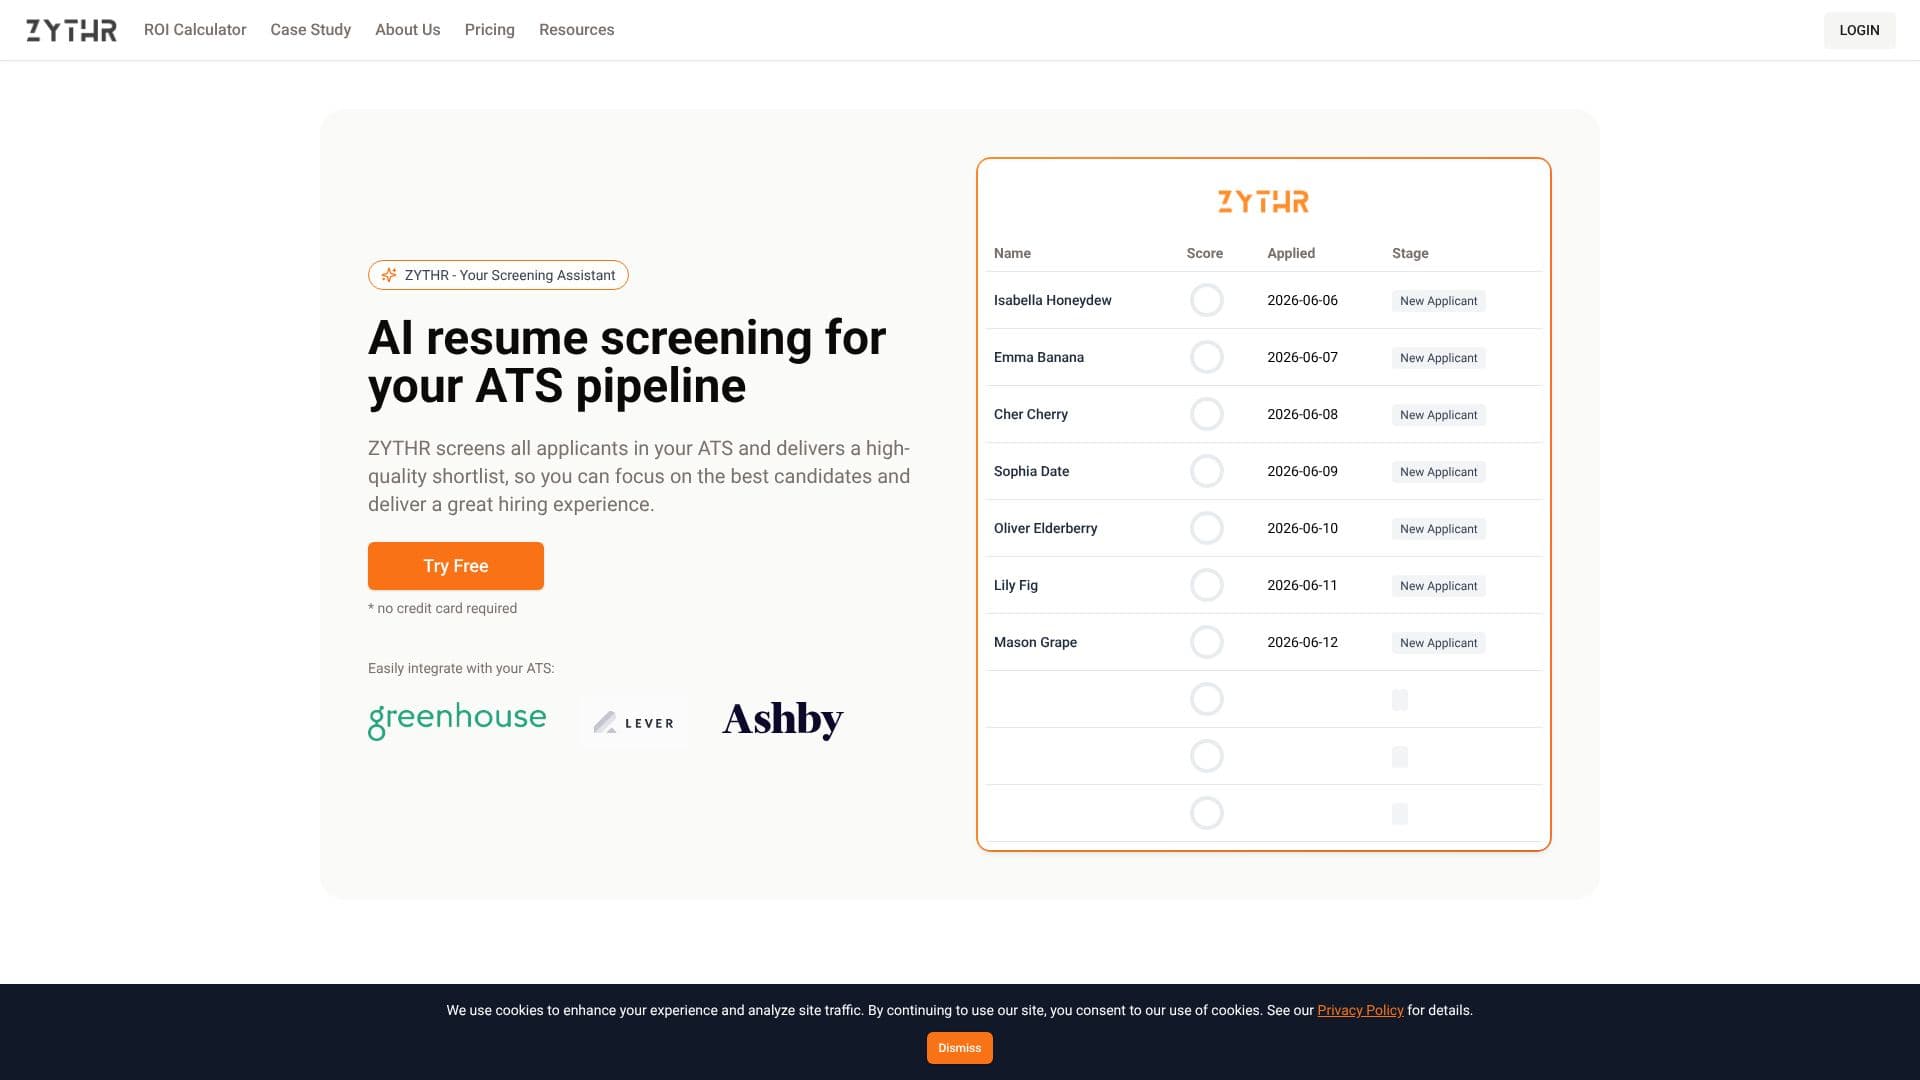
Task: Click Oliver Elderberry's score circle
Action: (1207, 528)
